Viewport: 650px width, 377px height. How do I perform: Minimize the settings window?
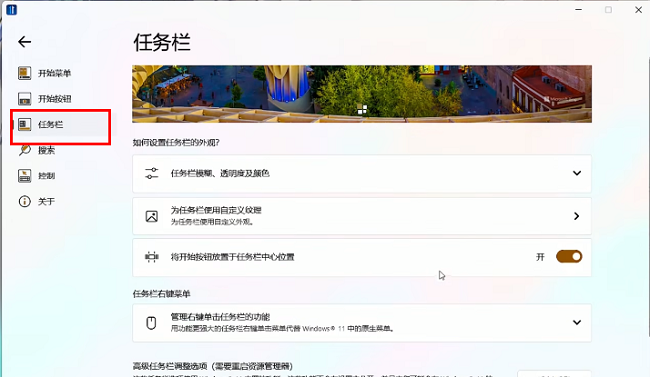[x=578, y=10]
